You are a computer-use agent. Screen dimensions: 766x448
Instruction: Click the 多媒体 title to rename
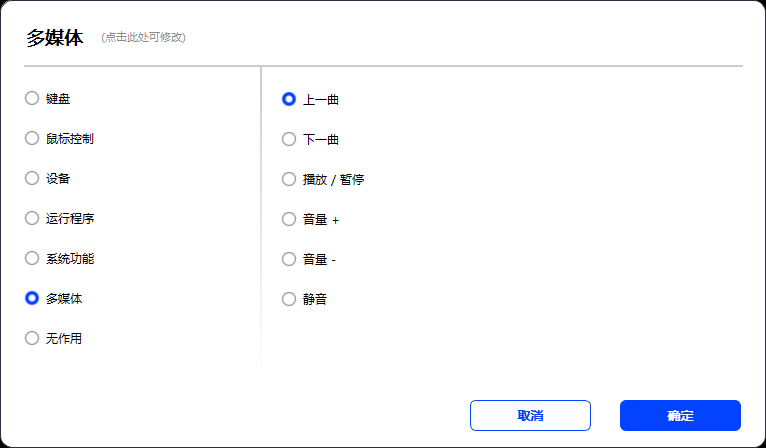pos(55,38)
